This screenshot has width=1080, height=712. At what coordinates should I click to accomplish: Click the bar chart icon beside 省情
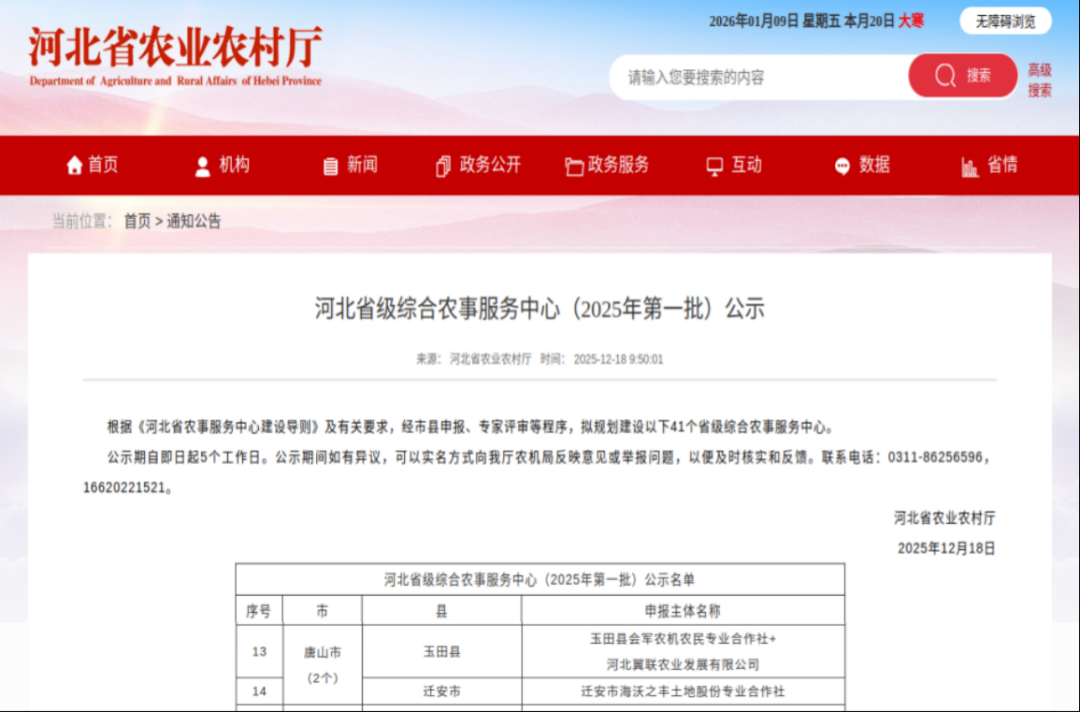(x=970, y=166)
